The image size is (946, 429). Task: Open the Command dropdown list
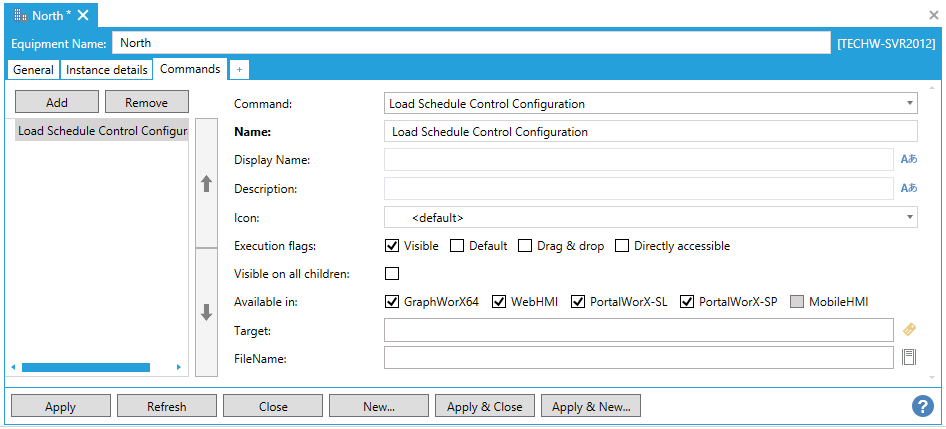pos(909,103)
